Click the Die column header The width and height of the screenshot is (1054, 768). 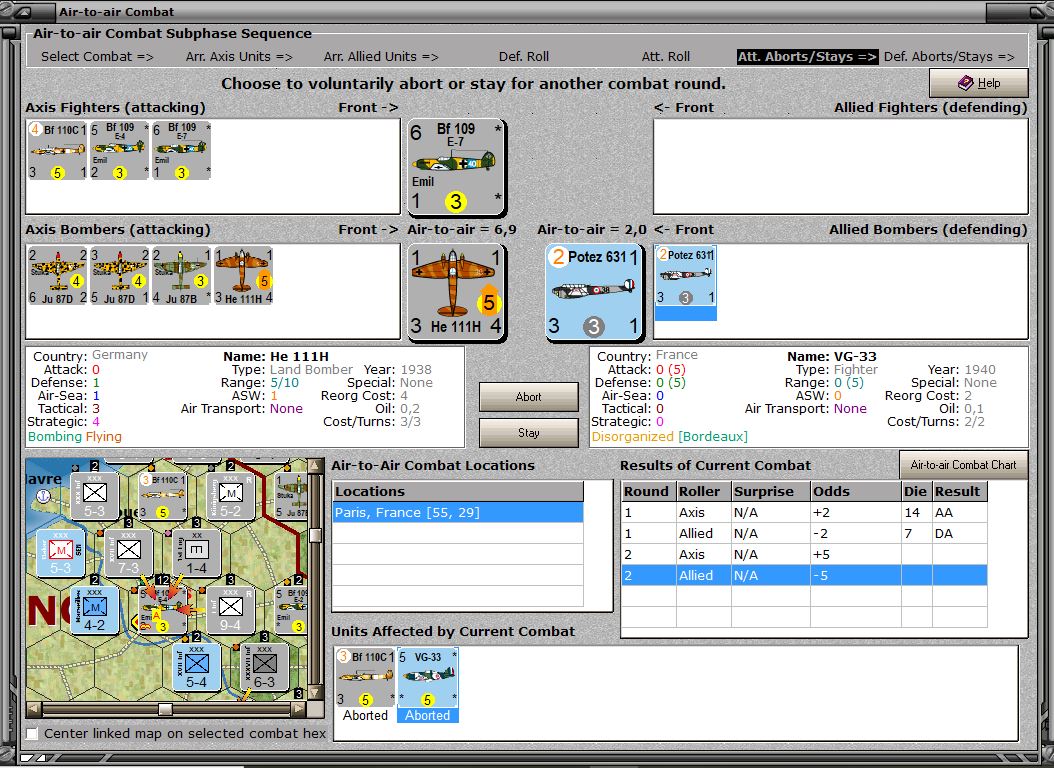(916, 491)
